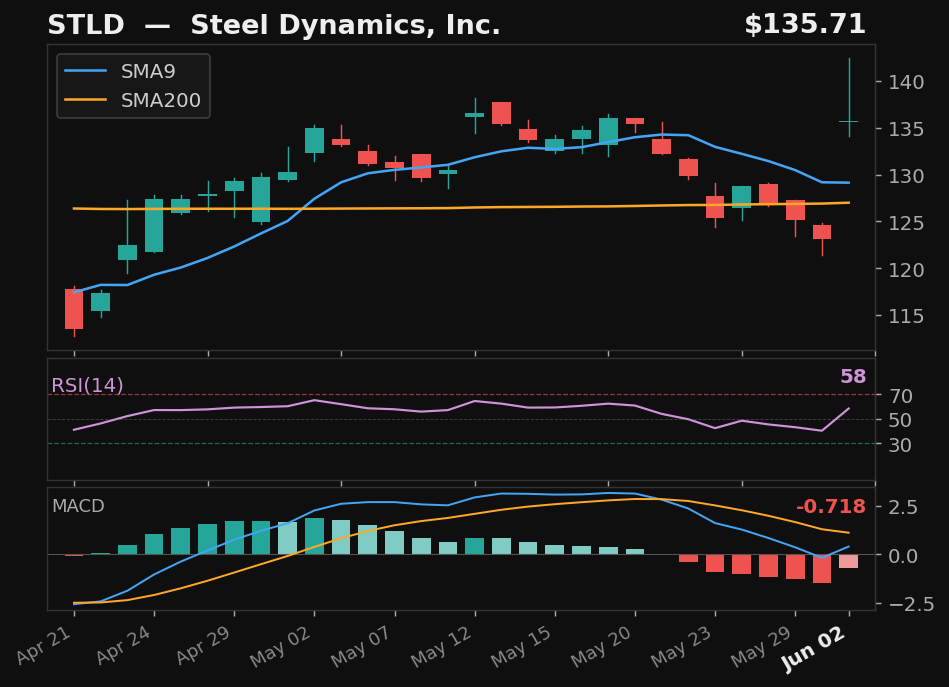
Task: Click the May 29 date axis label
Action: coord(761,646)
